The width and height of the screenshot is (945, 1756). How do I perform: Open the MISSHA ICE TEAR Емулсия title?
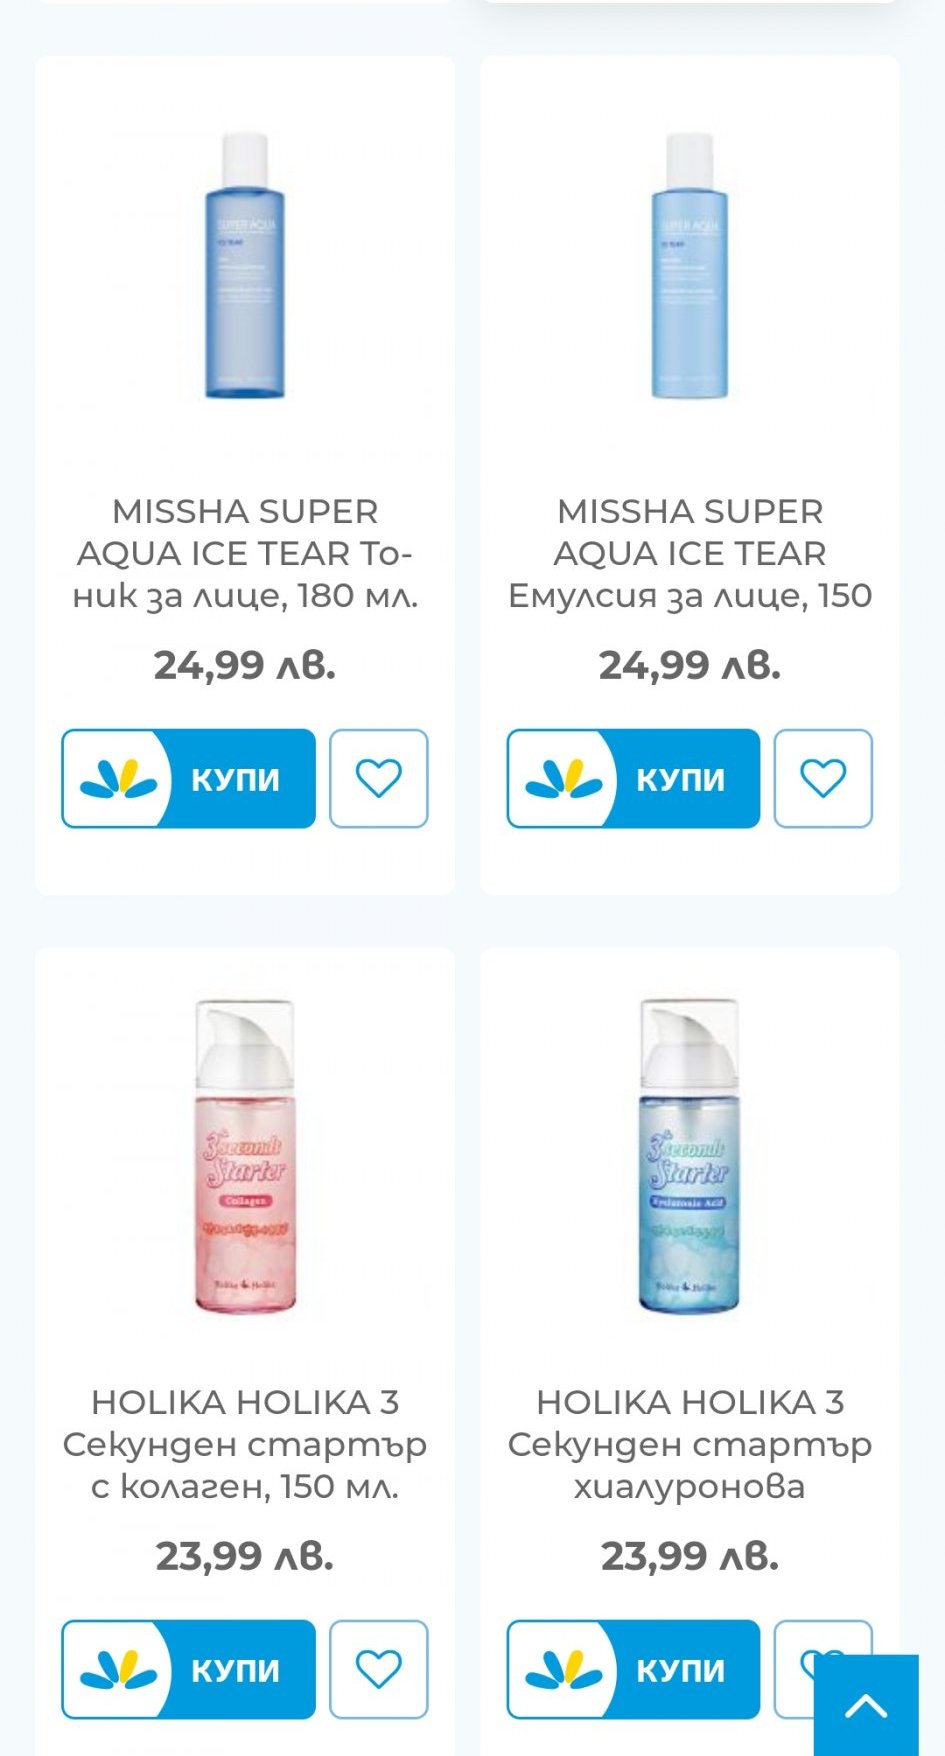point(690,553)
